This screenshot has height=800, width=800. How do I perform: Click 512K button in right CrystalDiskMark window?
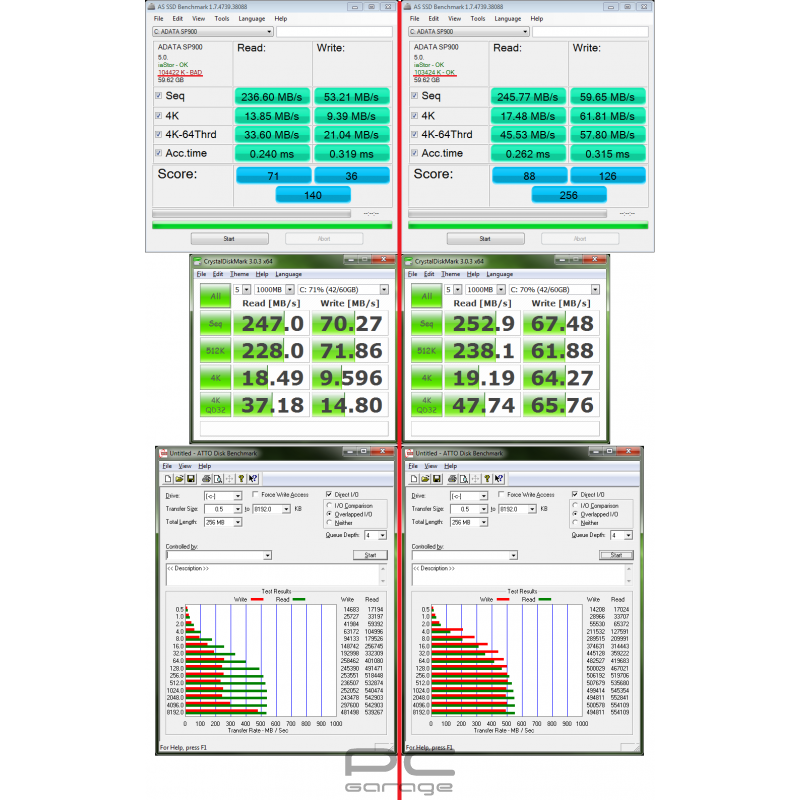click(427, 351)
